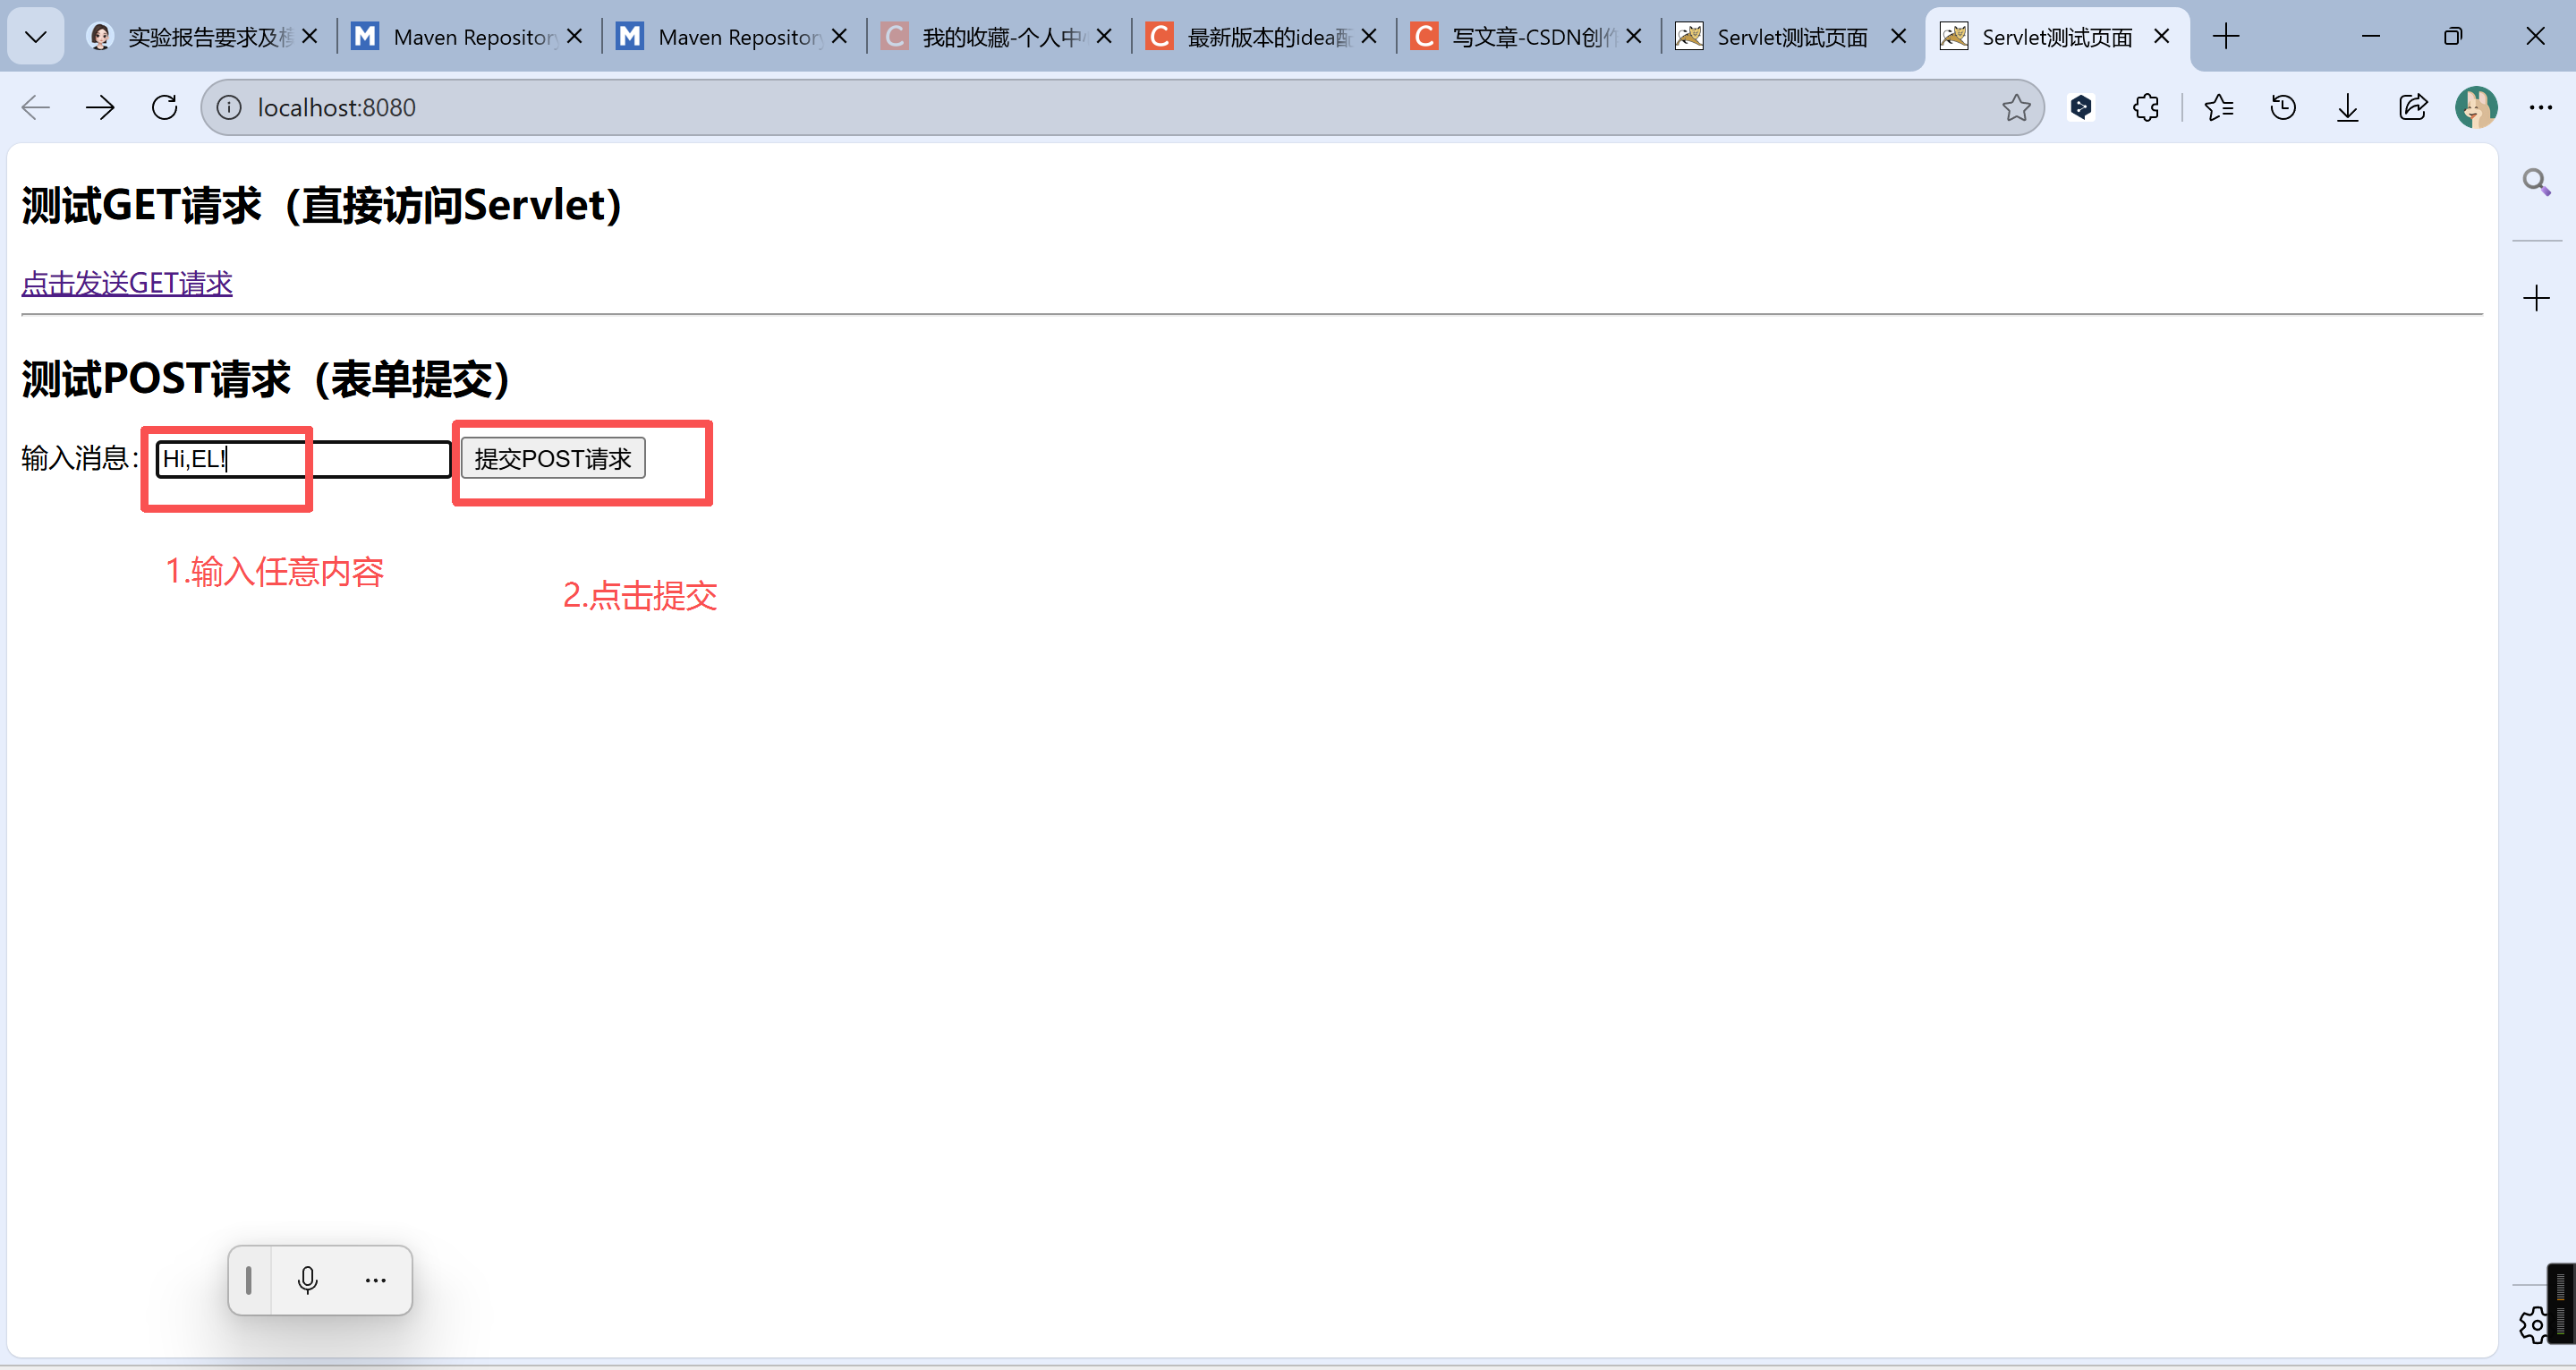The width and height of the screenshot is (2576, 1370).
Task: Follow the 点击发送GET请求 link
Action: click(127, 283)
